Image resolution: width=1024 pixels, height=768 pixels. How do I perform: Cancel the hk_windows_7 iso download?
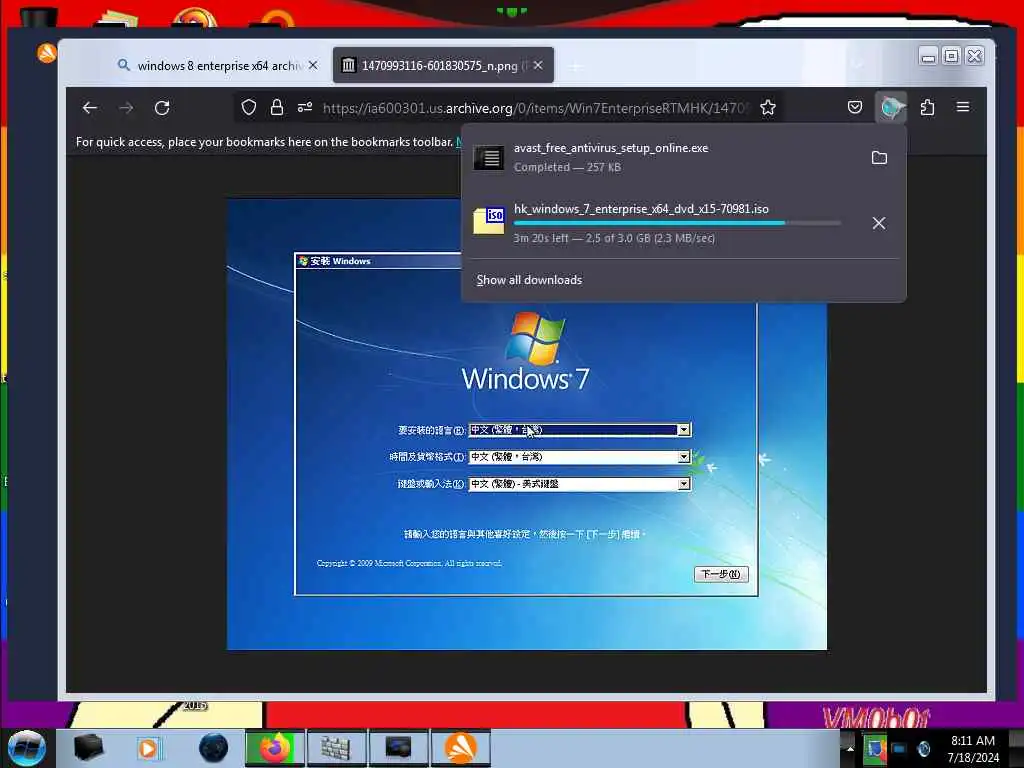[x=879, y=223]
